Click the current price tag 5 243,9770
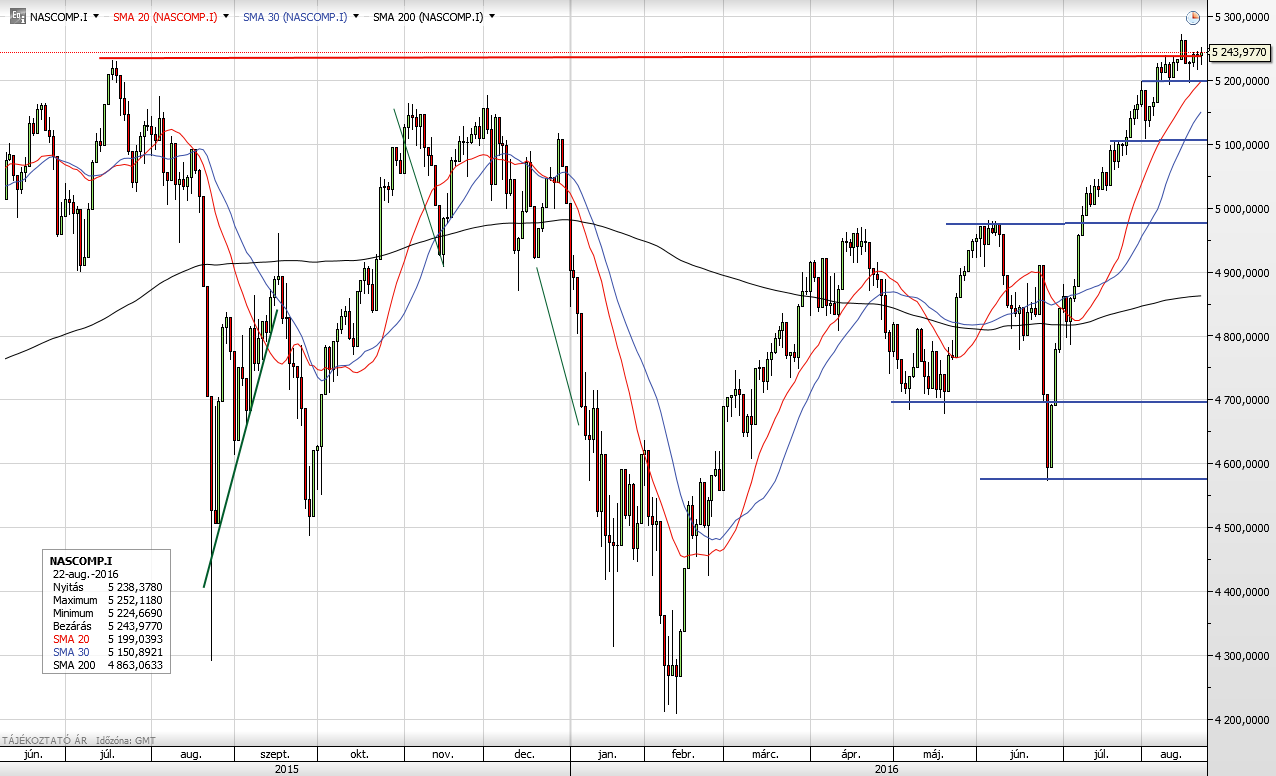This screenshot has width=1276, height=776. [1240, 52]
